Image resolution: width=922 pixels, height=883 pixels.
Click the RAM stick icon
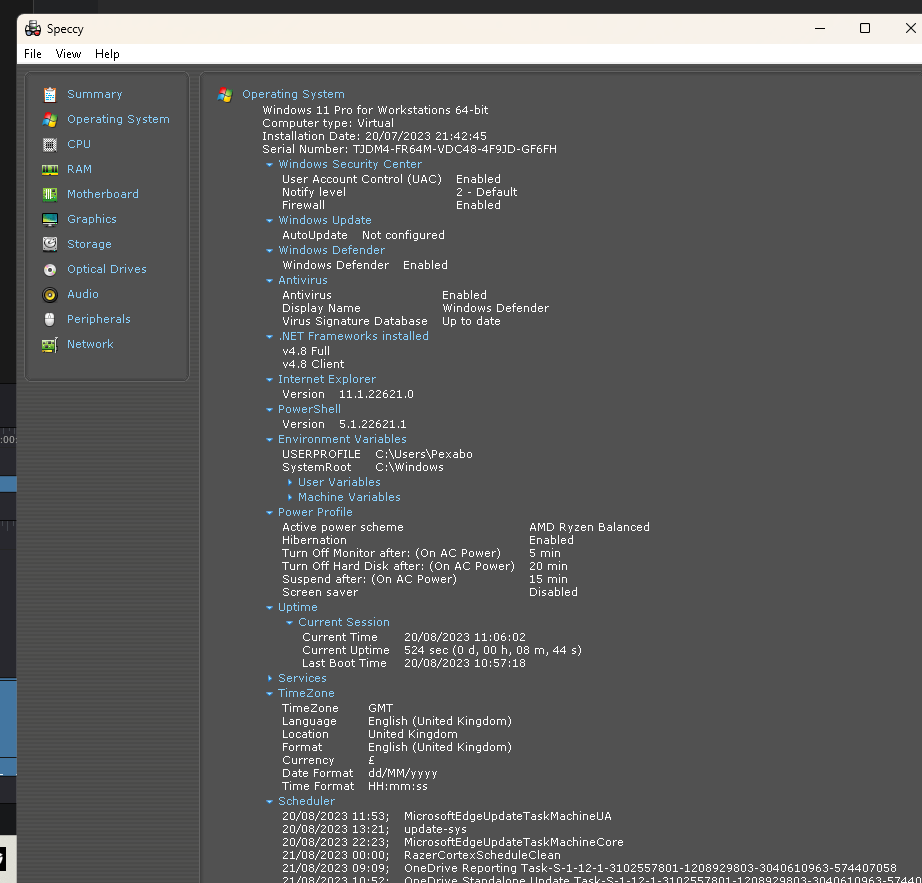pos(50,169)
